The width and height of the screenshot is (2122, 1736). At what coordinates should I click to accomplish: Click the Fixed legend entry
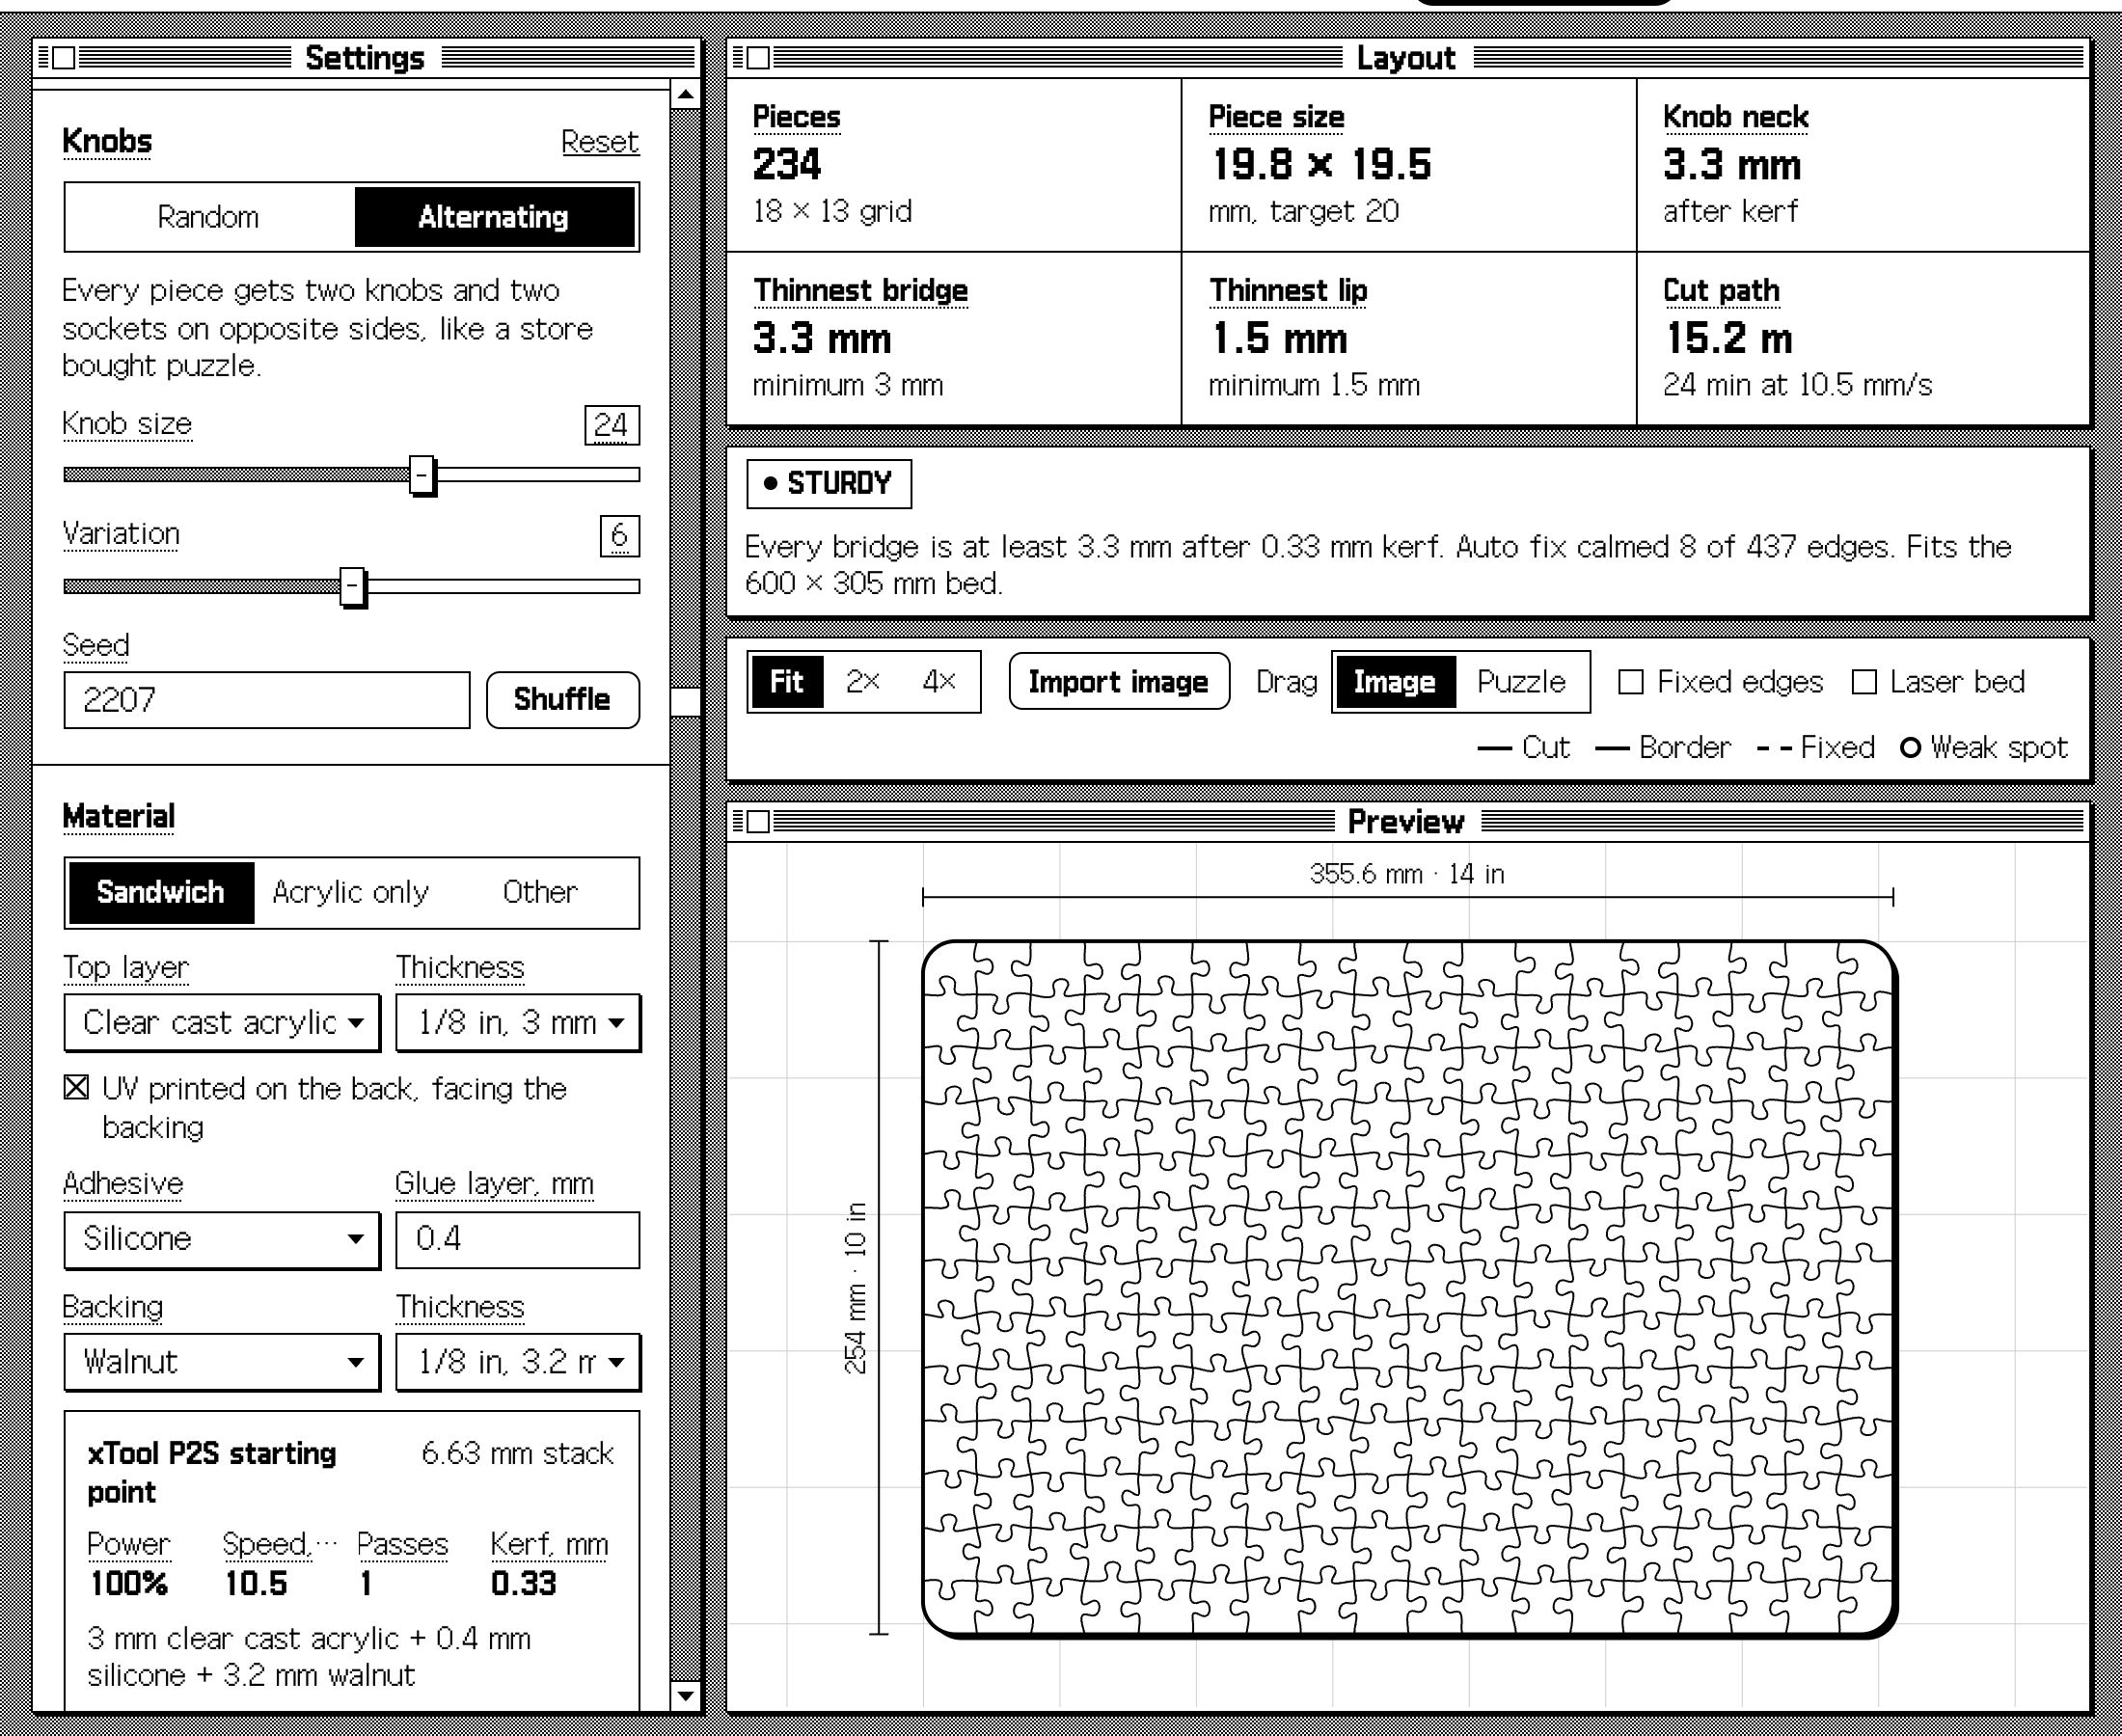(1815, 748)
